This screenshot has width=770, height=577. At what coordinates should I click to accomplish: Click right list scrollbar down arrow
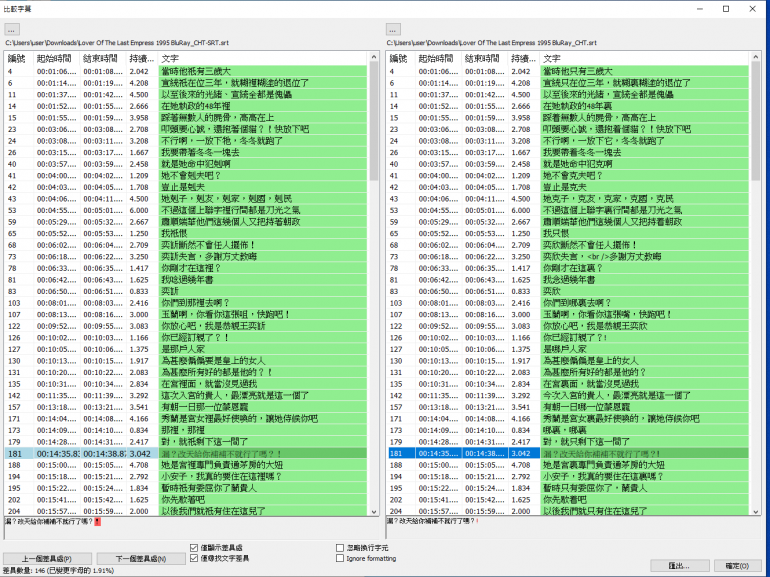click(756, 511)
